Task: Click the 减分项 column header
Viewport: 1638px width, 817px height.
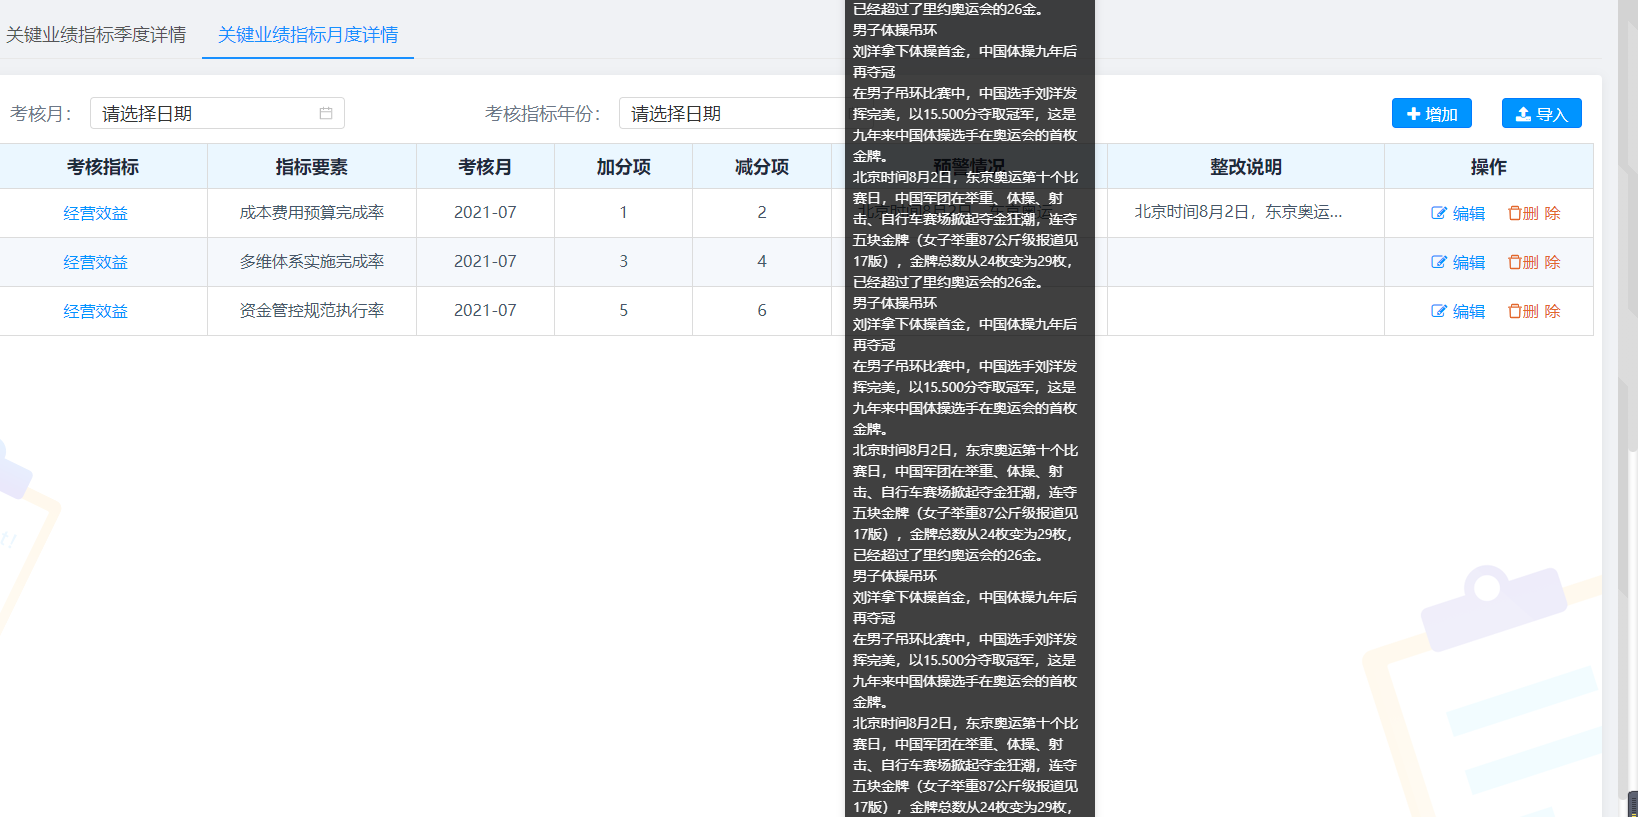Action: 762,167
